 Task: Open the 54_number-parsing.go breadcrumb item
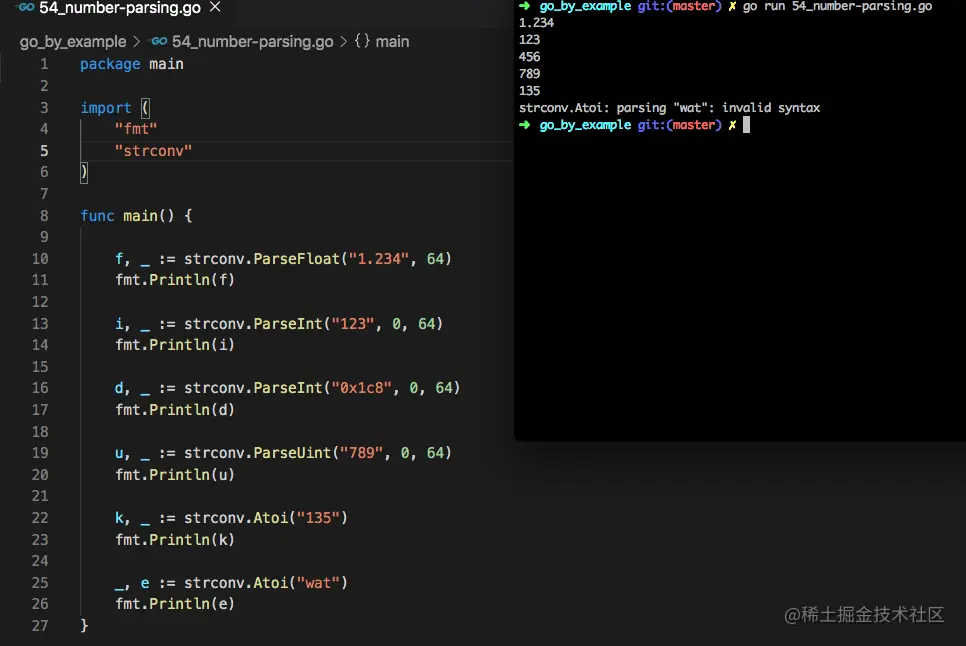[252, 42]
